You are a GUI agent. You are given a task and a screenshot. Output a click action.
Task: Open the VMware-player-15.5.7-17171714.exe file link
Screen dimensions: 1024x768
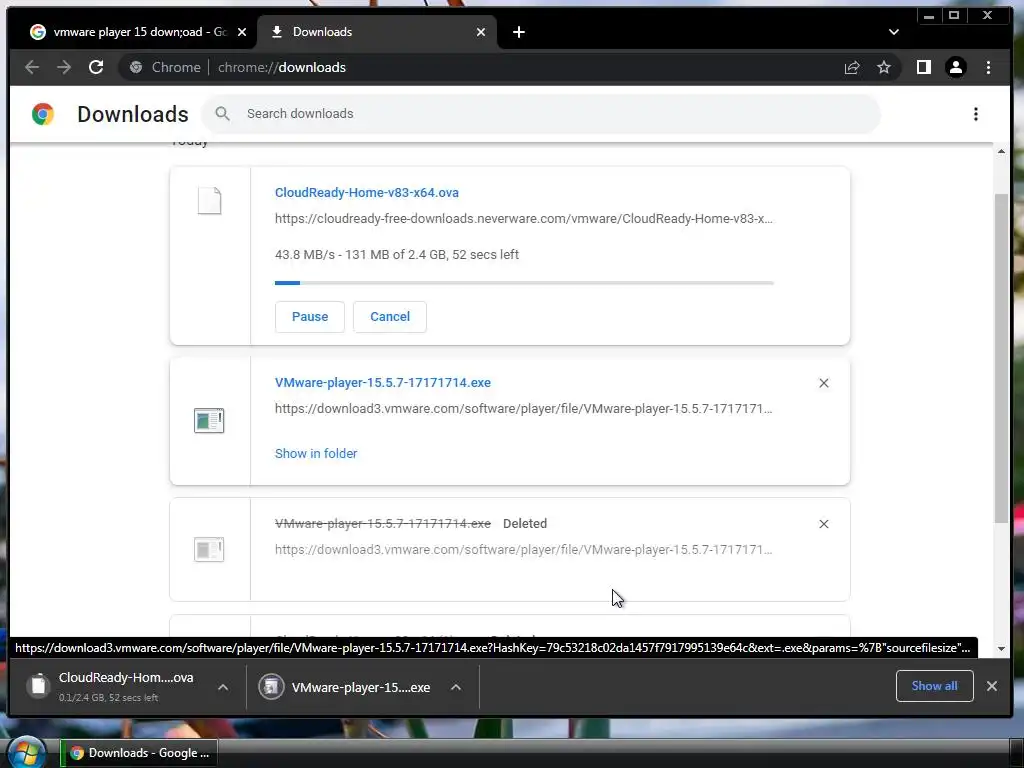coord(383,383)
